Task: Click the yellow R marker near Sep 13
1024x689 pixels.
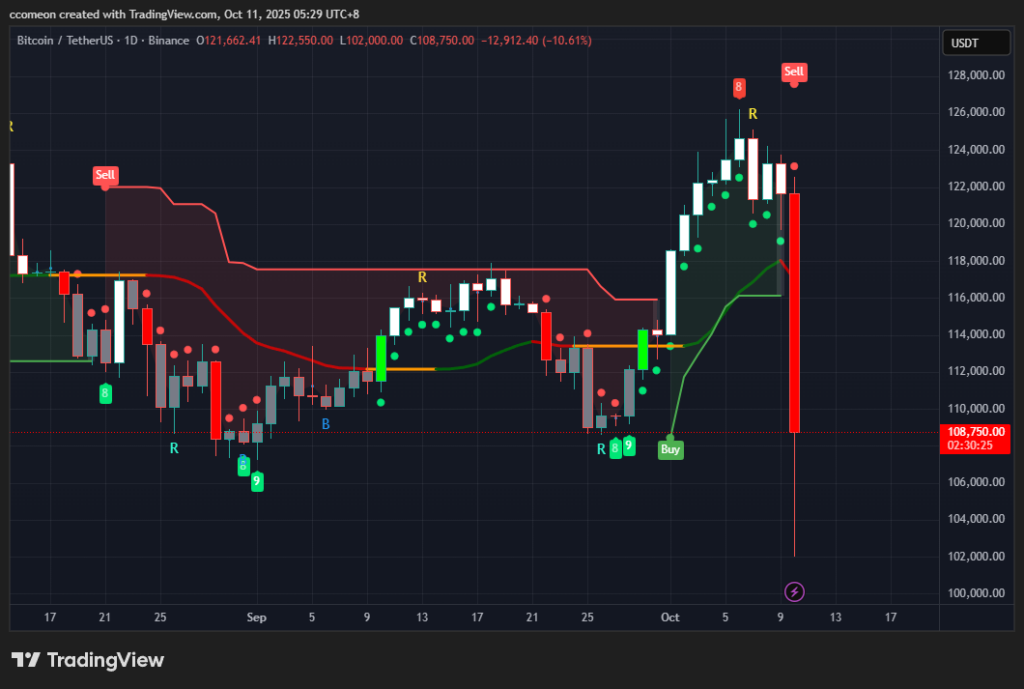Action: (x=422, y=276)
